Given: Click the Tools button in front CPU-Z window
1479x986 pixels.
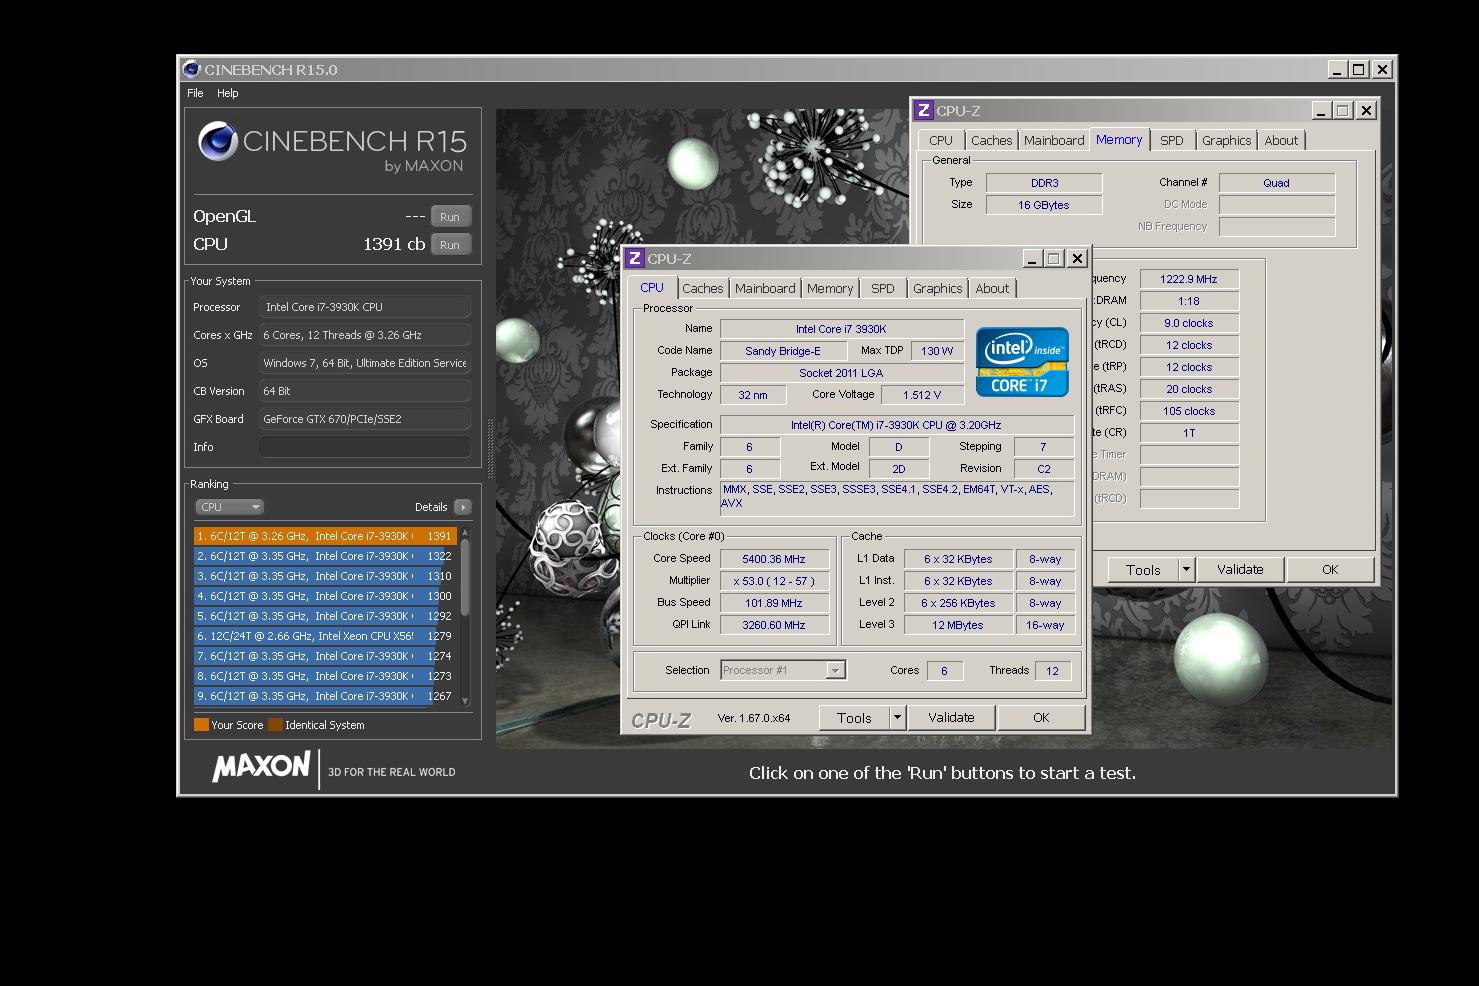Looking at the screenshot, I should [x=854, y=717].
